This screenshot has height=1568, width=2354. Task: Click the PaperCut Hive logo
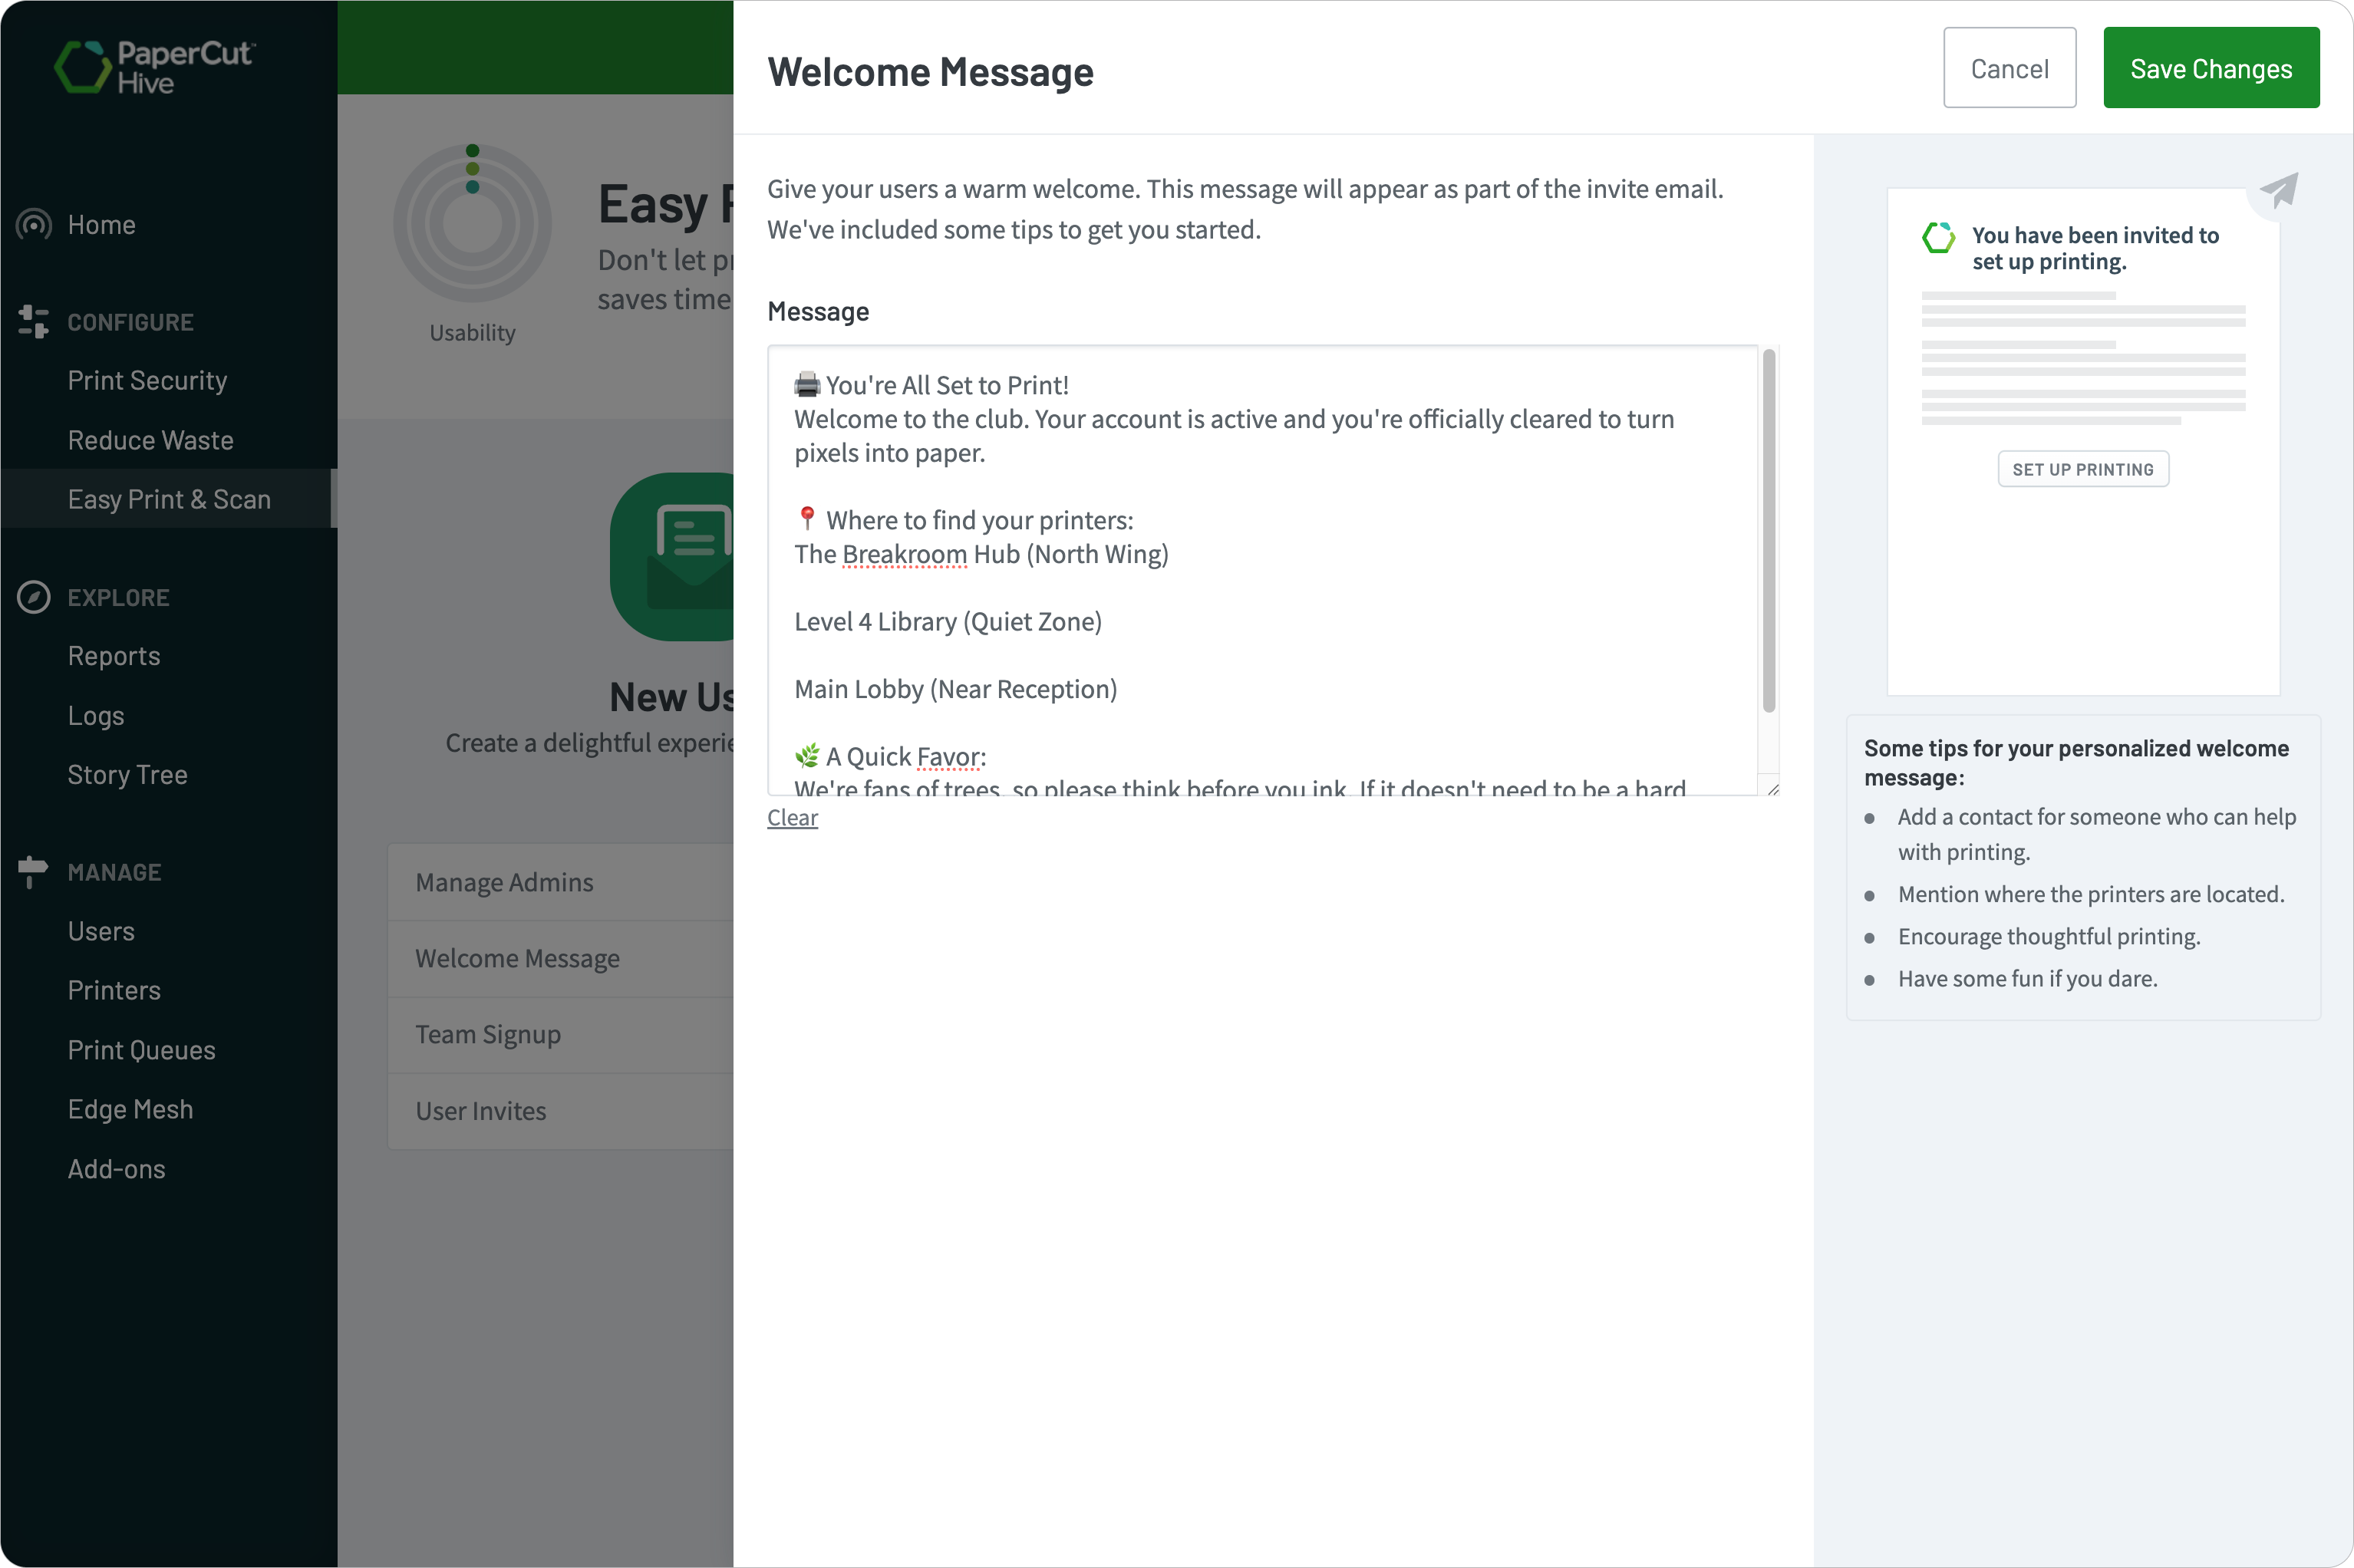coord(154,68)
